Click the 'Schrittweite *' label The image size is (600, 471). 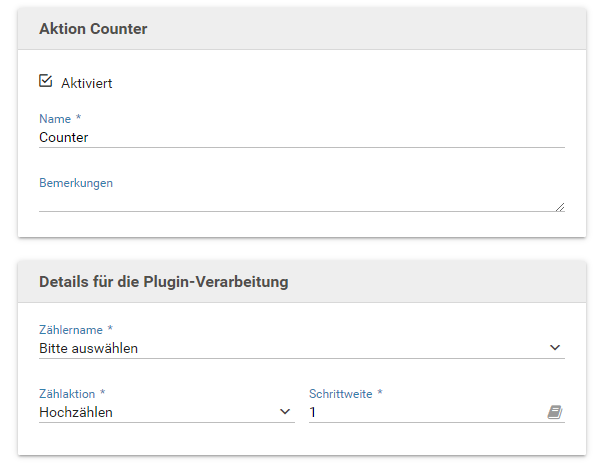coord(346,393)
